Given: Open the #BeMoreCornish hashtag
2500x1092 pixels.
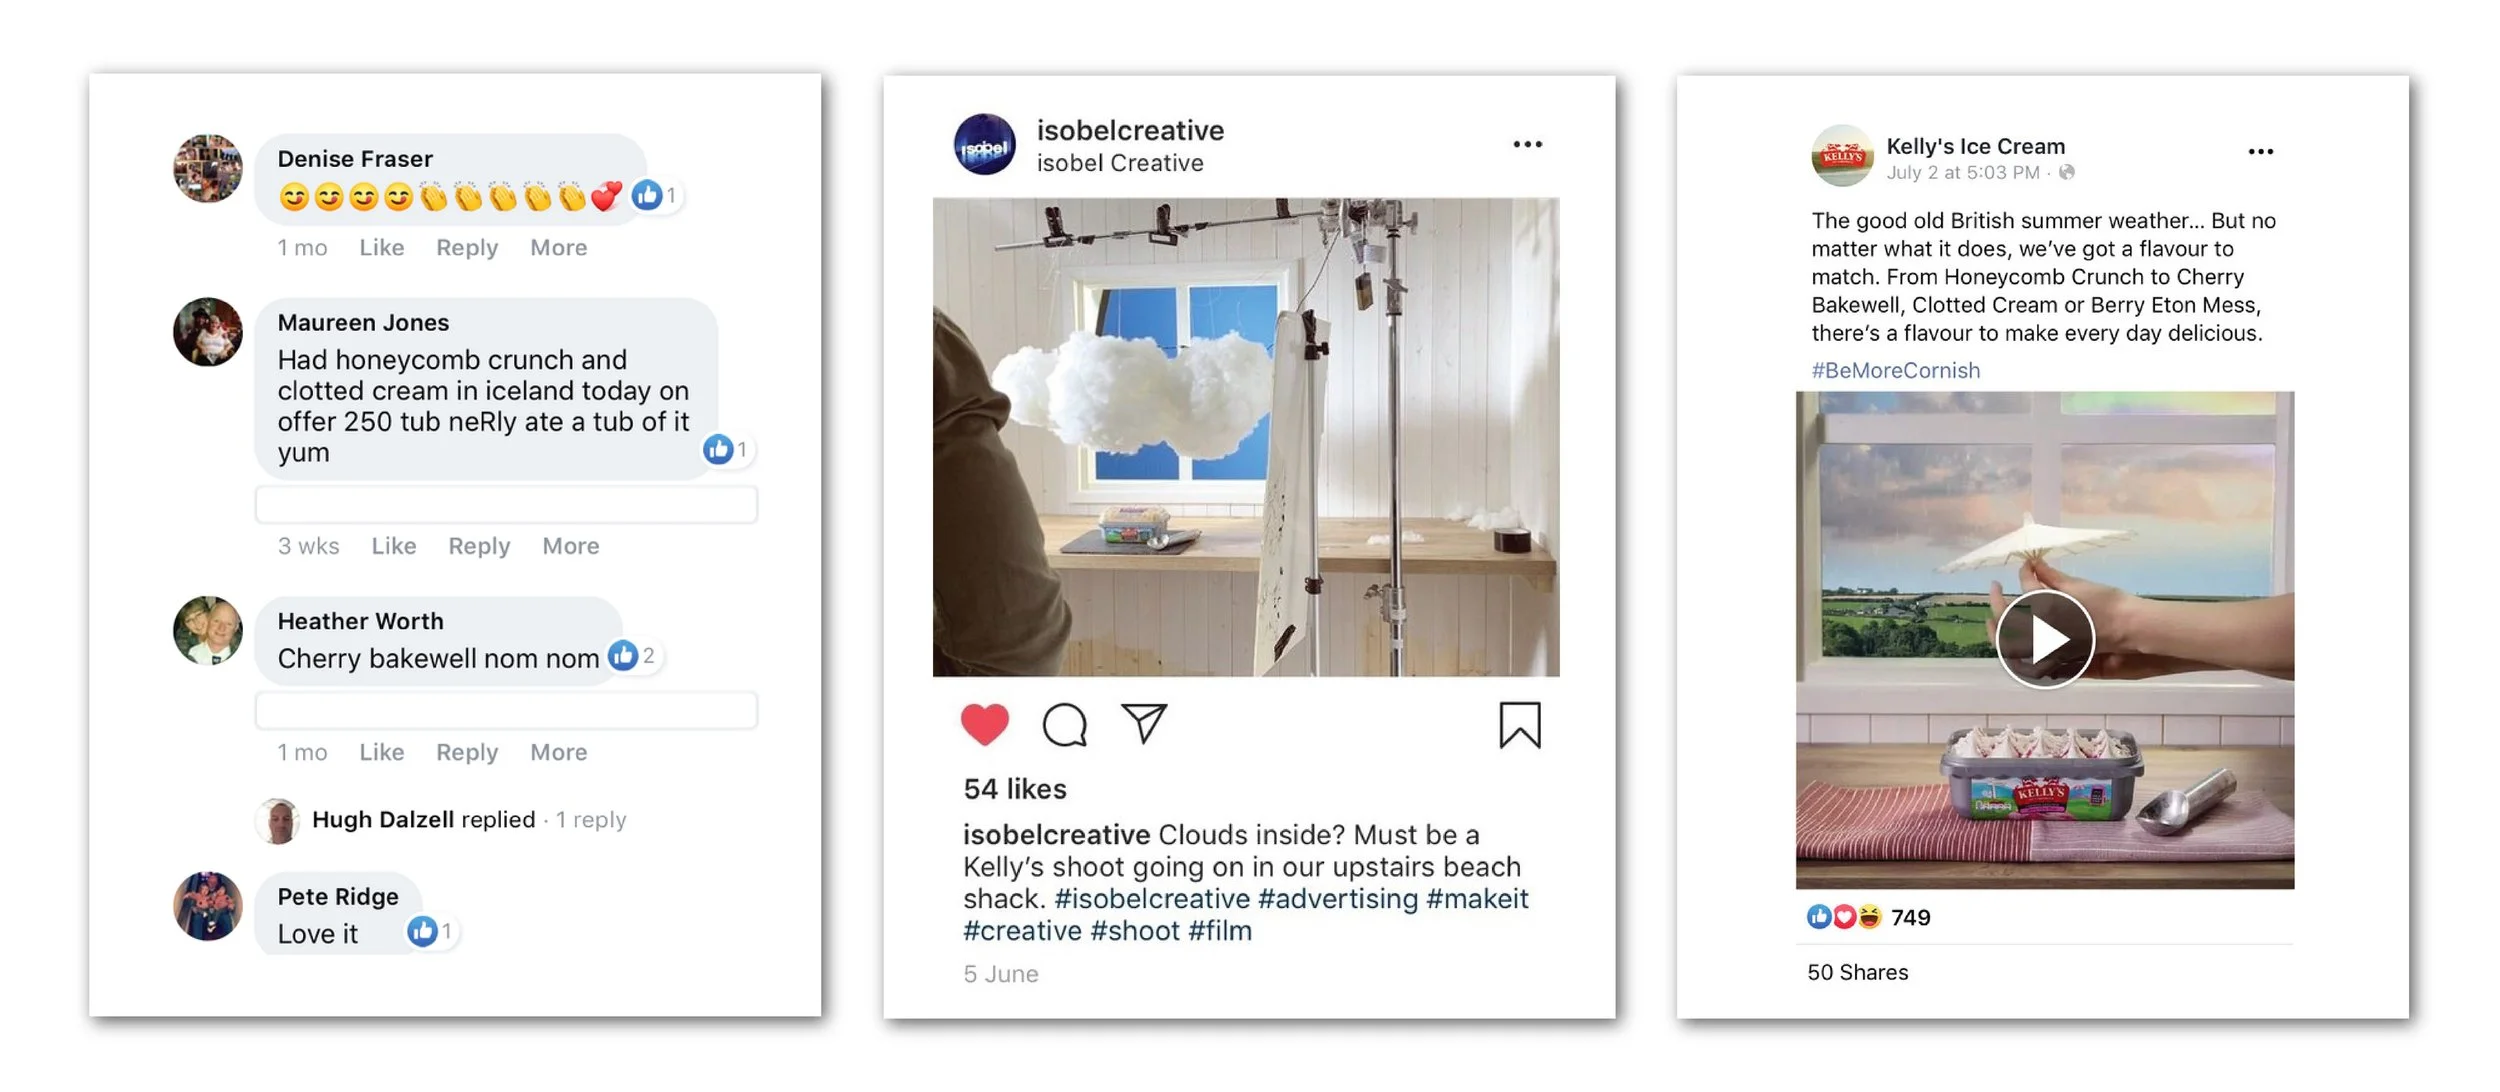Looking at the screenshot, I should coord(1895,371).
